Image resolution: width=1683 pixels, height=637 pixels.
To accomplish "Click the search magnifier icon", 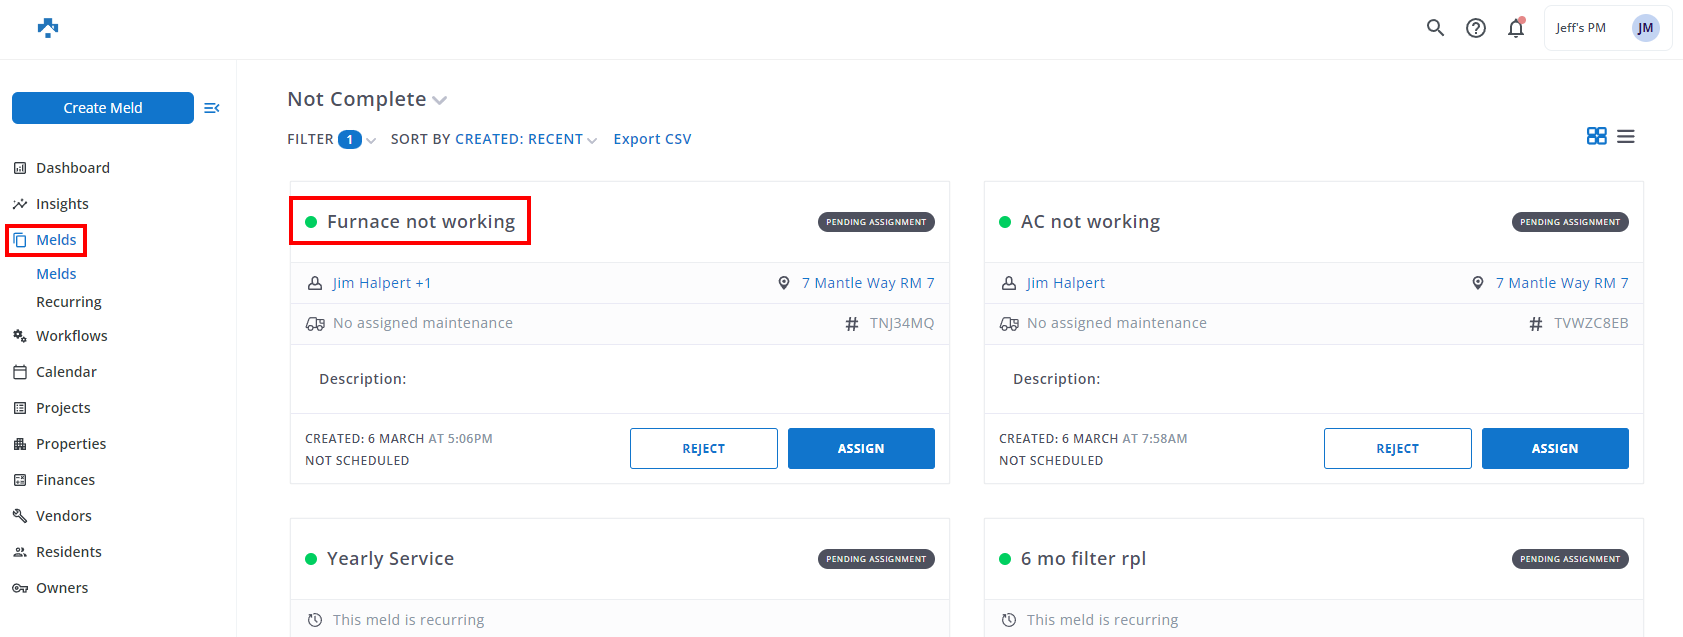I will (x=1435, y=28).
